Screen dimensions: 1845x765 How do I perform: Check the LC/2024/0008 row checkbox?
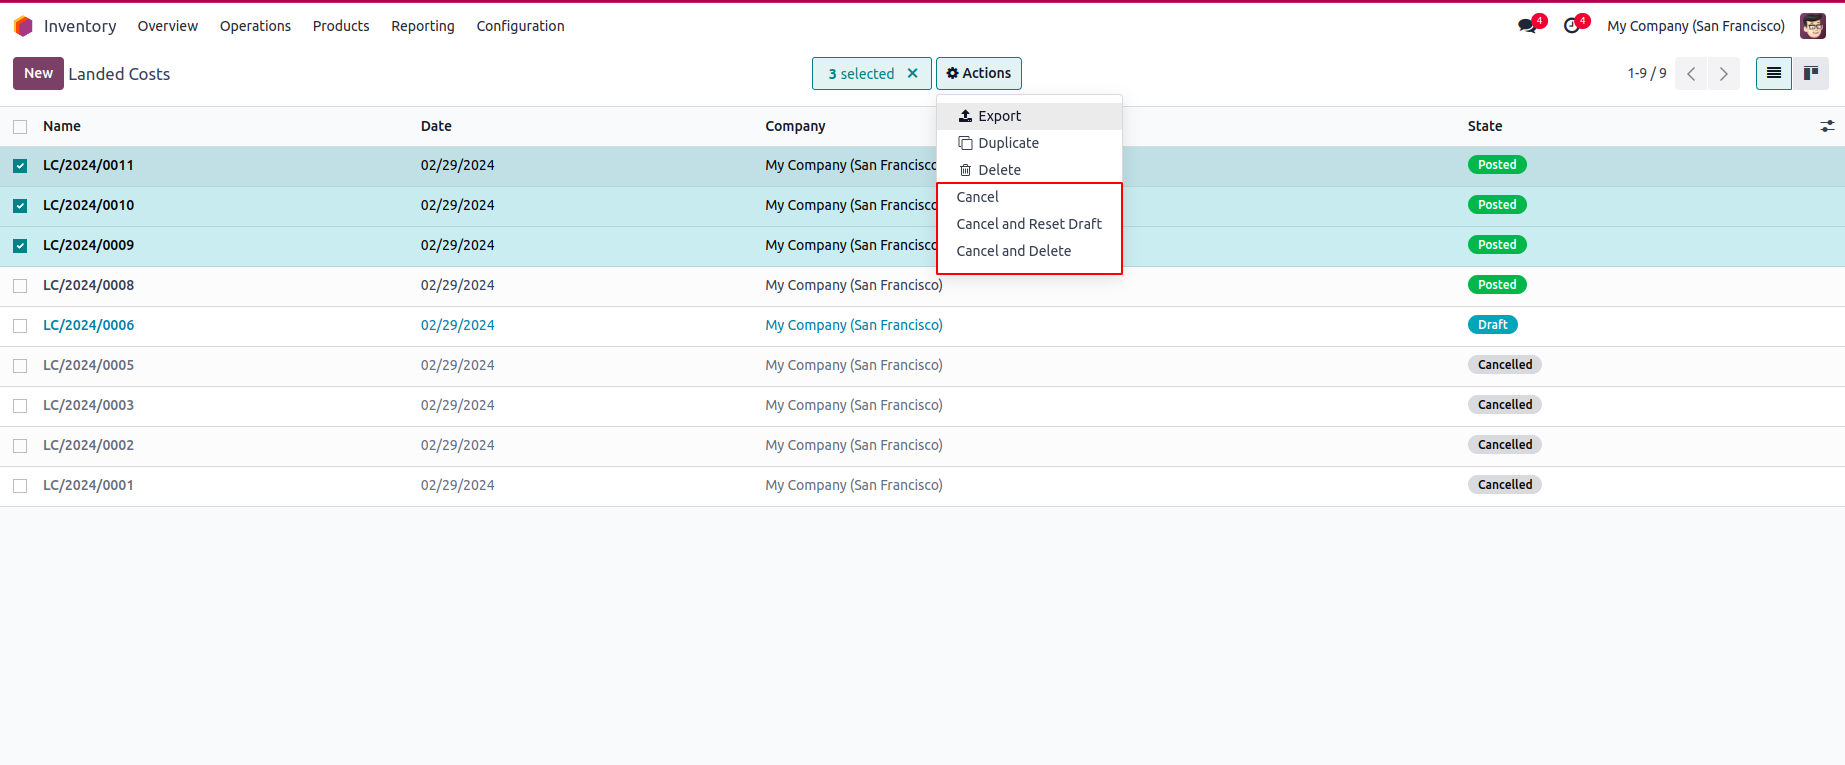(20, 286)
